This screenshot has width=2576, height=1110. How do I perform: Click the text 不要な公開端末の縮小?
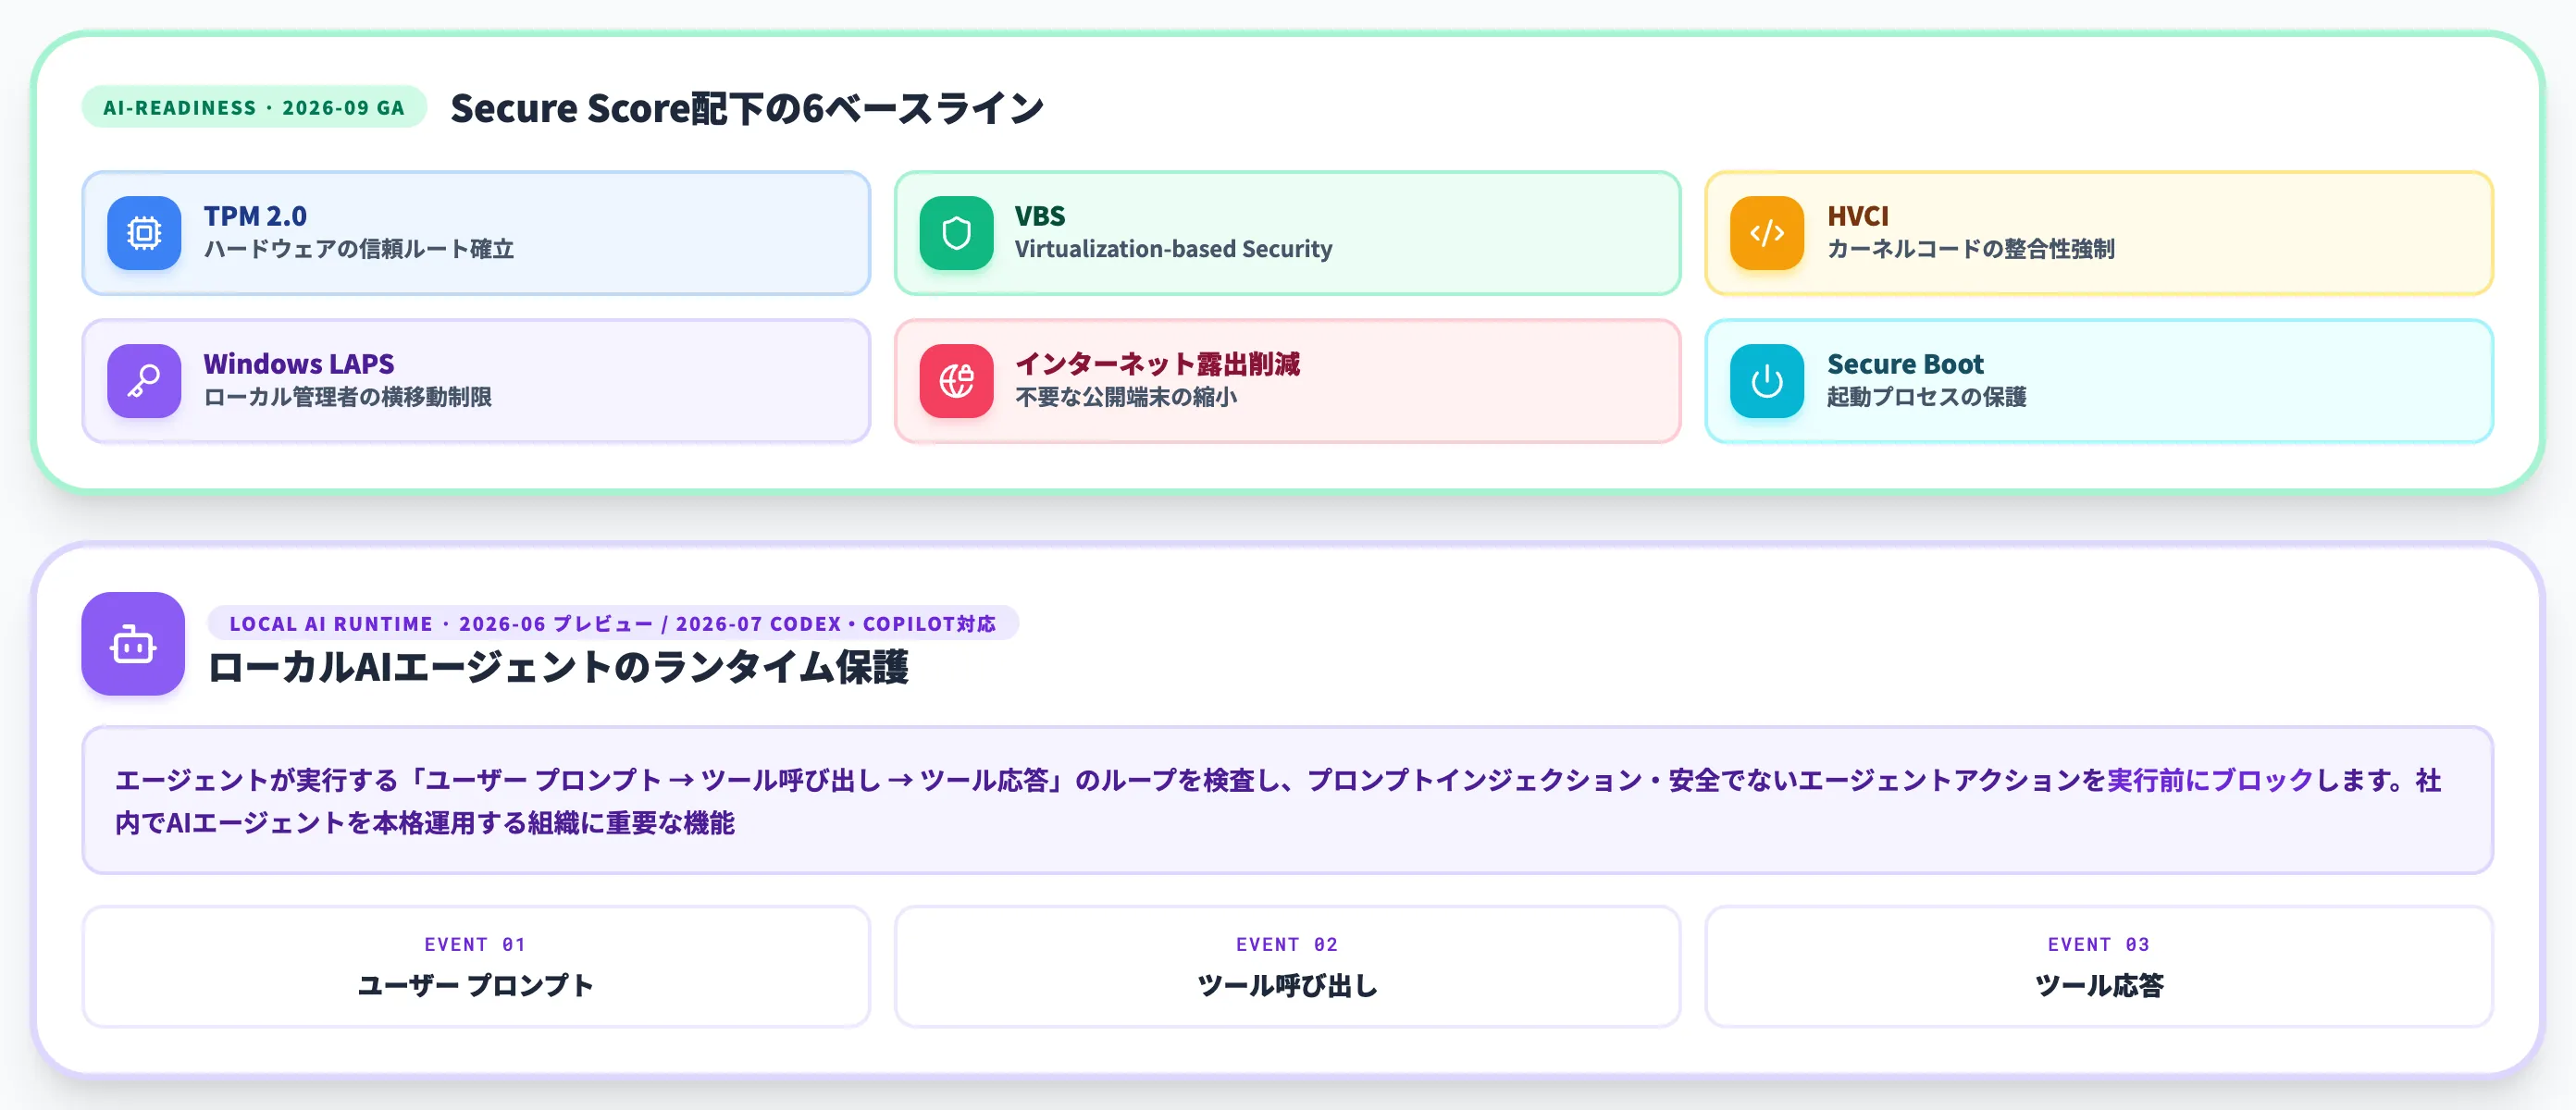pyautogui.click(x=1126, y=397)
